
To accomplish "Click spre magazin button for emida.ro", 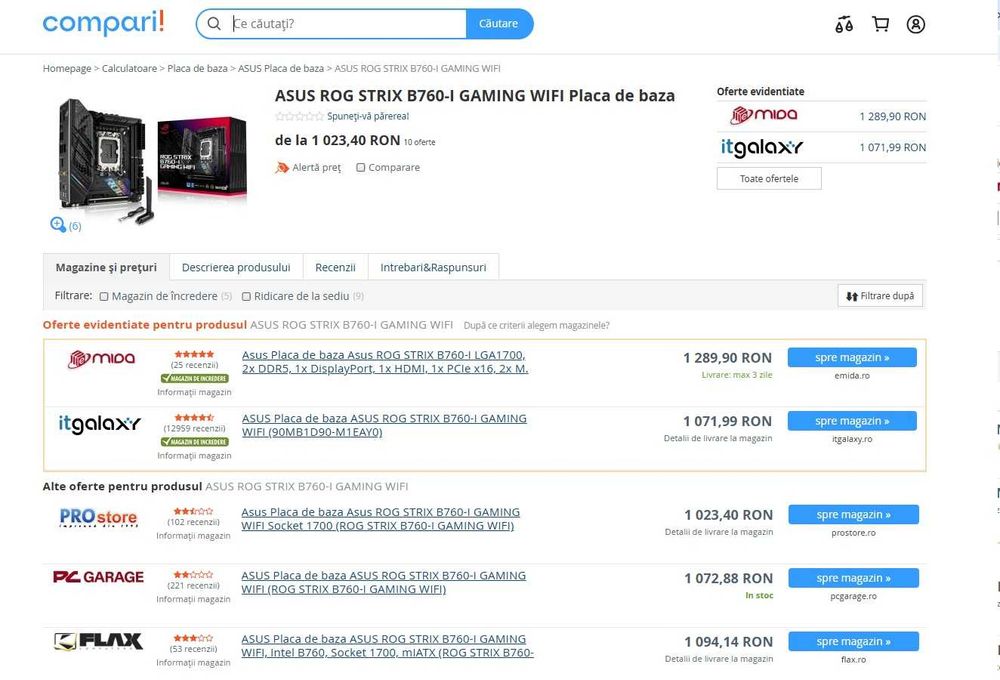I will pos(852,357).
